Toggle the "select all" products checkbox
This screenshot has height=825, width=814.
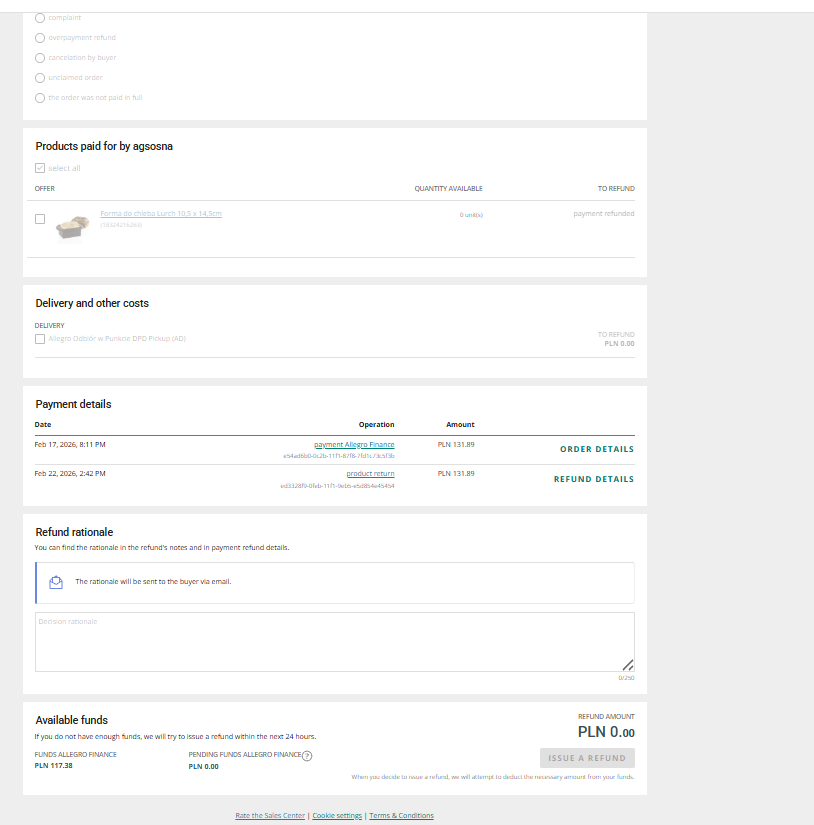tap(40, 168)
